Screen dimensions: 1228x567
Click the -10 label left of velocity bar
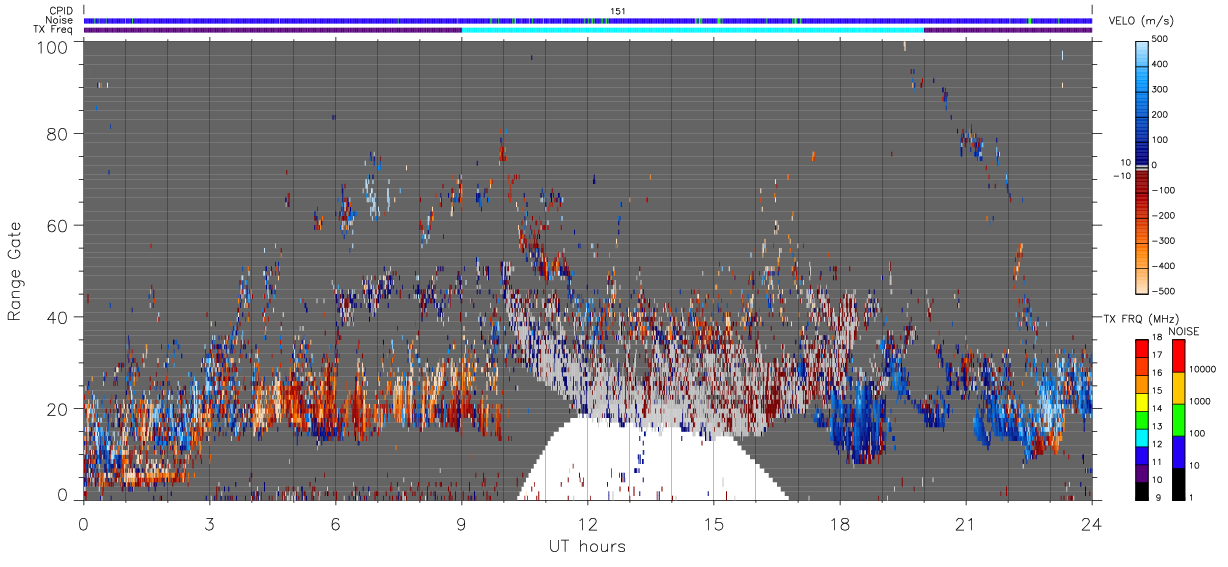coord(1121,176)
